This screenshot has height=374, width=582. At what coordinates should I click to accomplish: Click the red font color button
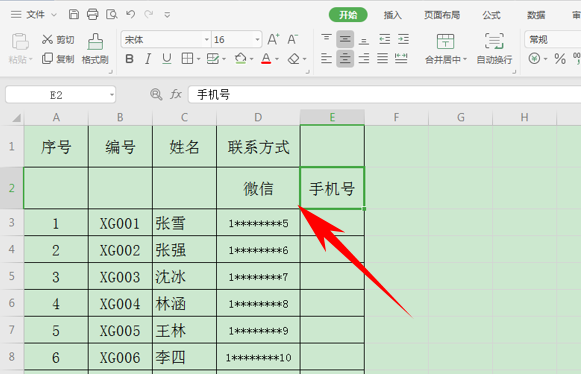(266, 59)
